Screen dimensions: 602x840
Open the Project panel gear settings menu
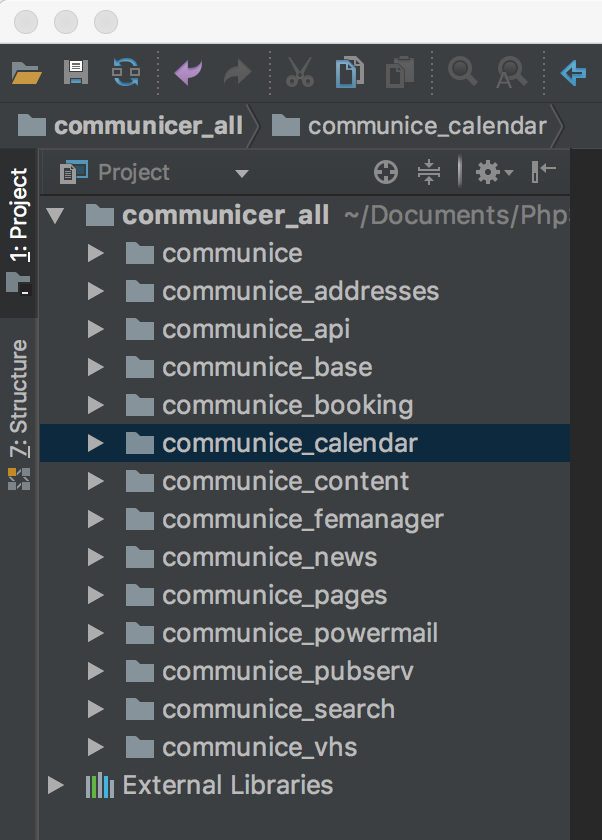tap(492, 173)
